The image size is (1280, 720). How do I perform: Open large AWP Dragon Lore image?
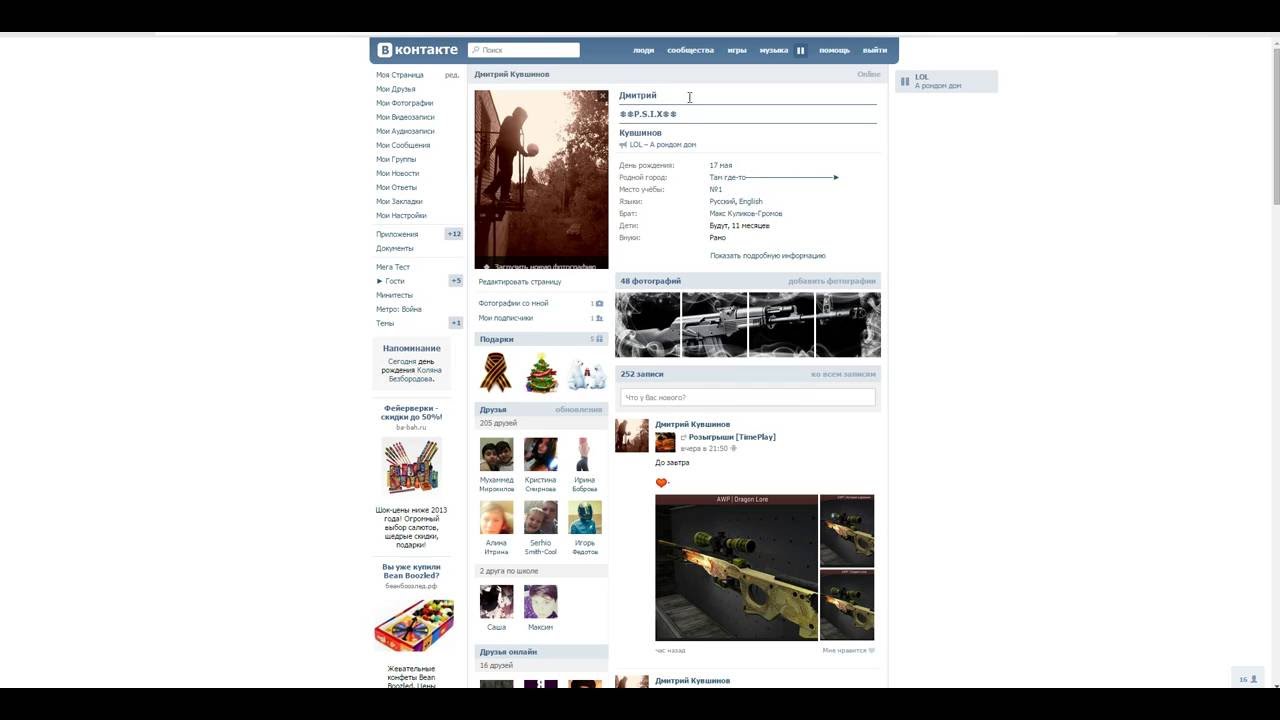click(737, 568)
